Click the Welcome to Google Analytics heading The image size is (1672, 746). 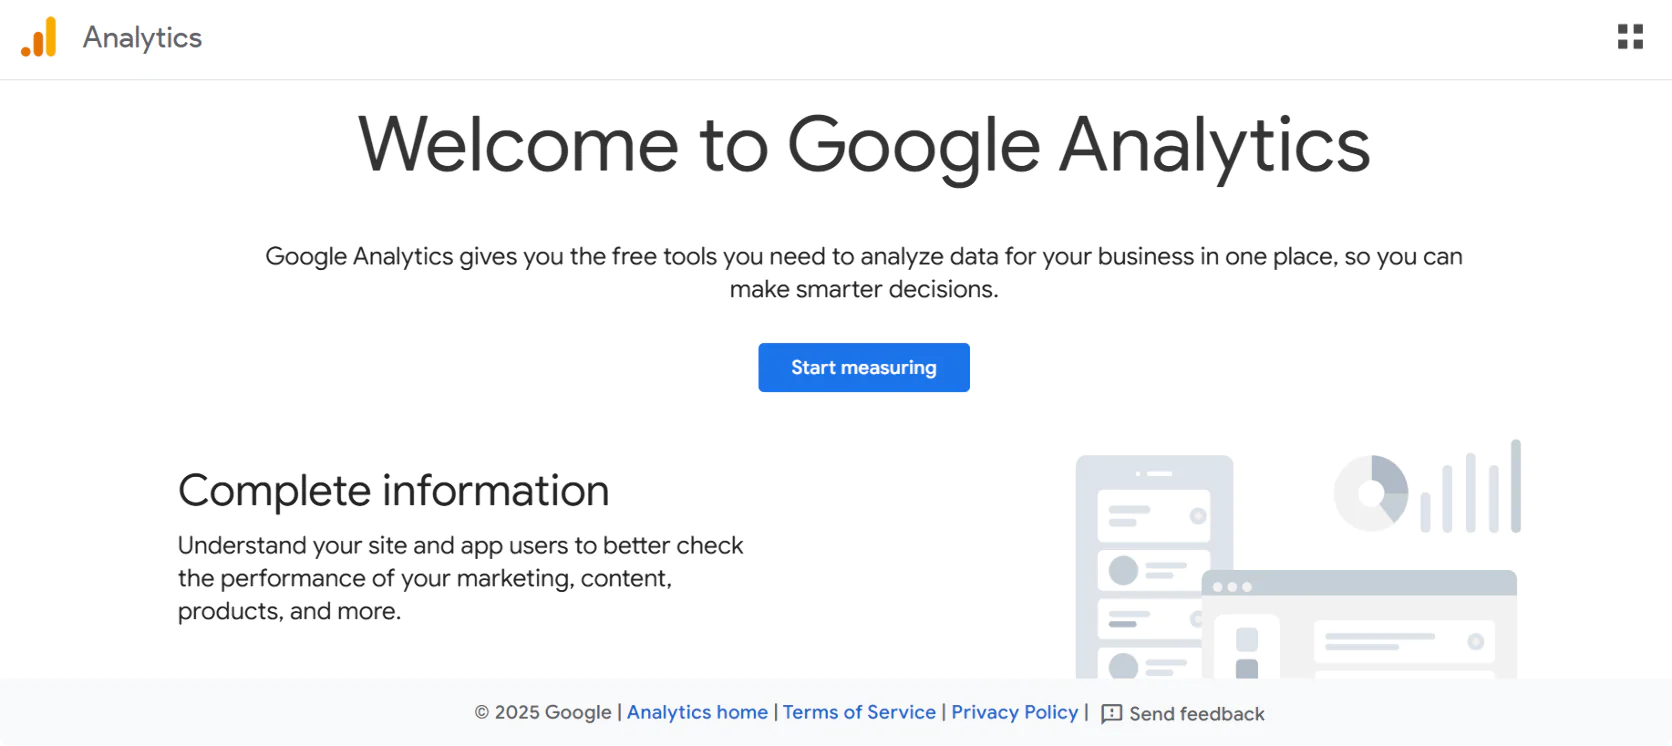[864, 145]
